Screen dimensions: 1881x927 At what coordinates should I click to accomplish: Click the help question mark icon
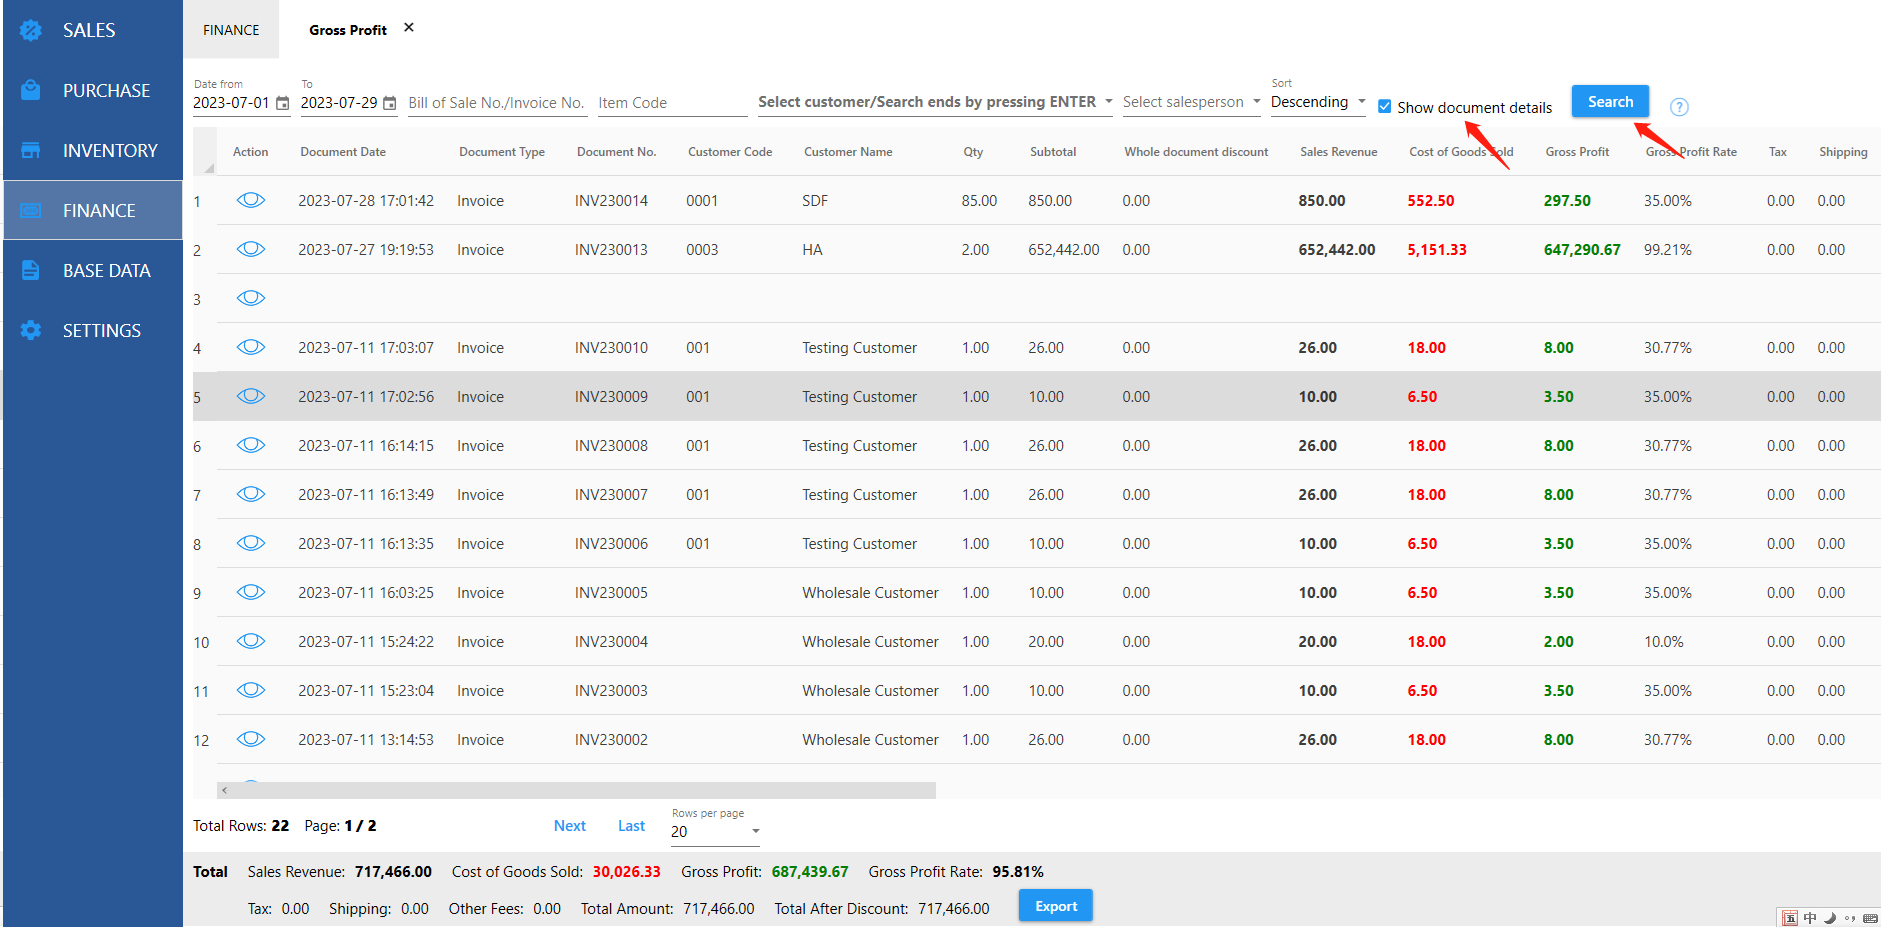(1679, 107)
